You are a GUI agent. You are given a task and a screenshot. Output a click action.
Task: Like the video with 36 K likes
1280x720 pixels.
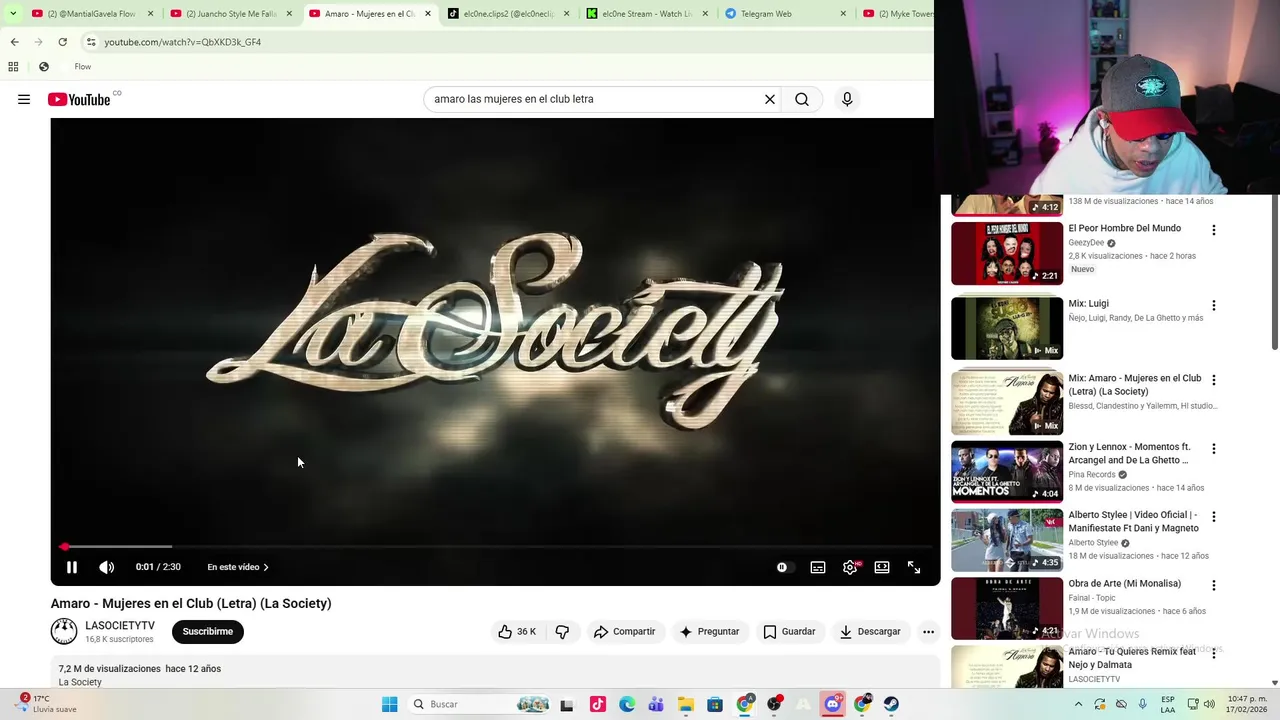point(518,632)
